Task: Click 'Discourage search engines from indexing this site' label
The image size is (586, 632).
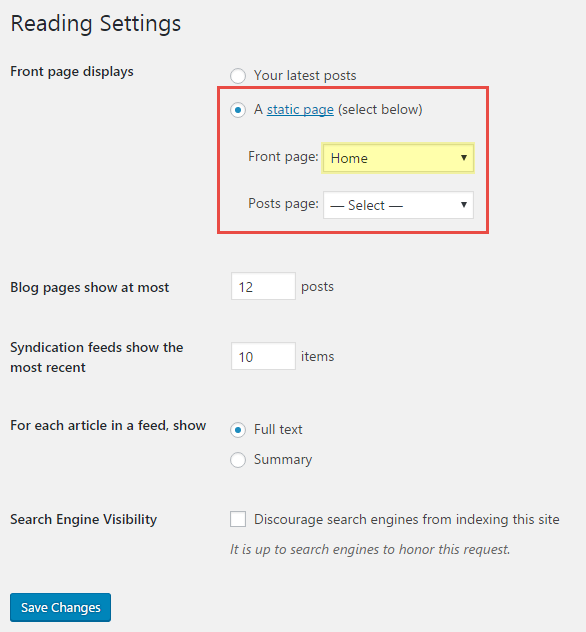Action: (407, 519)
